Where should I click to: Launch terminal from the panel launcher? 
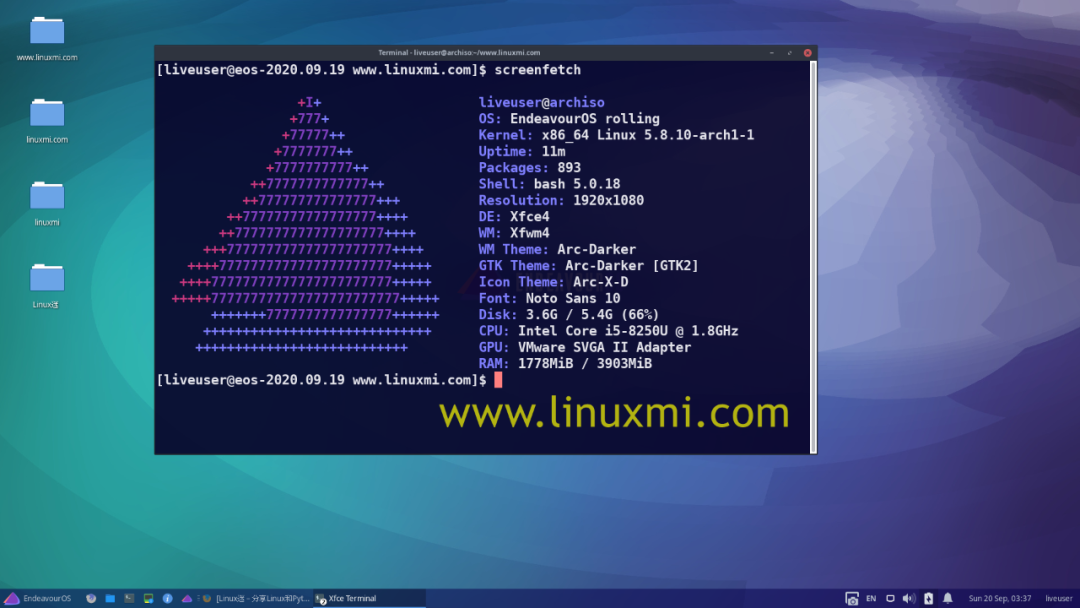(129, 598)
